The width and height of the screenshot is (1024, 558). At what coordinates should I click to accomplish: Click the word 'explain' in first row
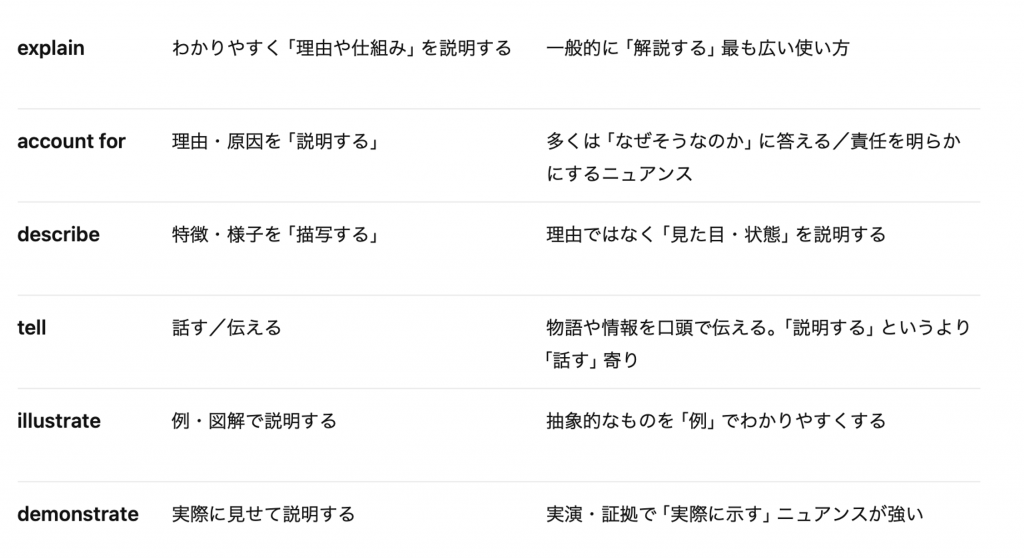tap(51, 48)
